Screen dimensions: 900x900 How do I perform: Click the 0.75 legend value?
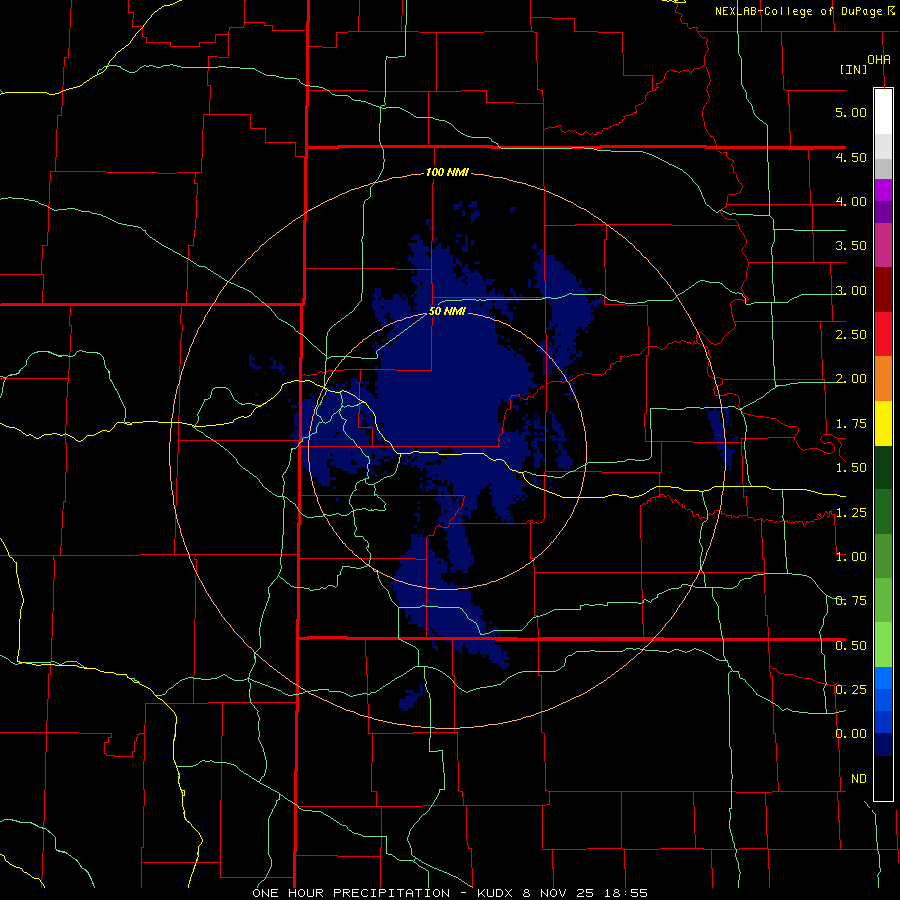pos(851,601)
